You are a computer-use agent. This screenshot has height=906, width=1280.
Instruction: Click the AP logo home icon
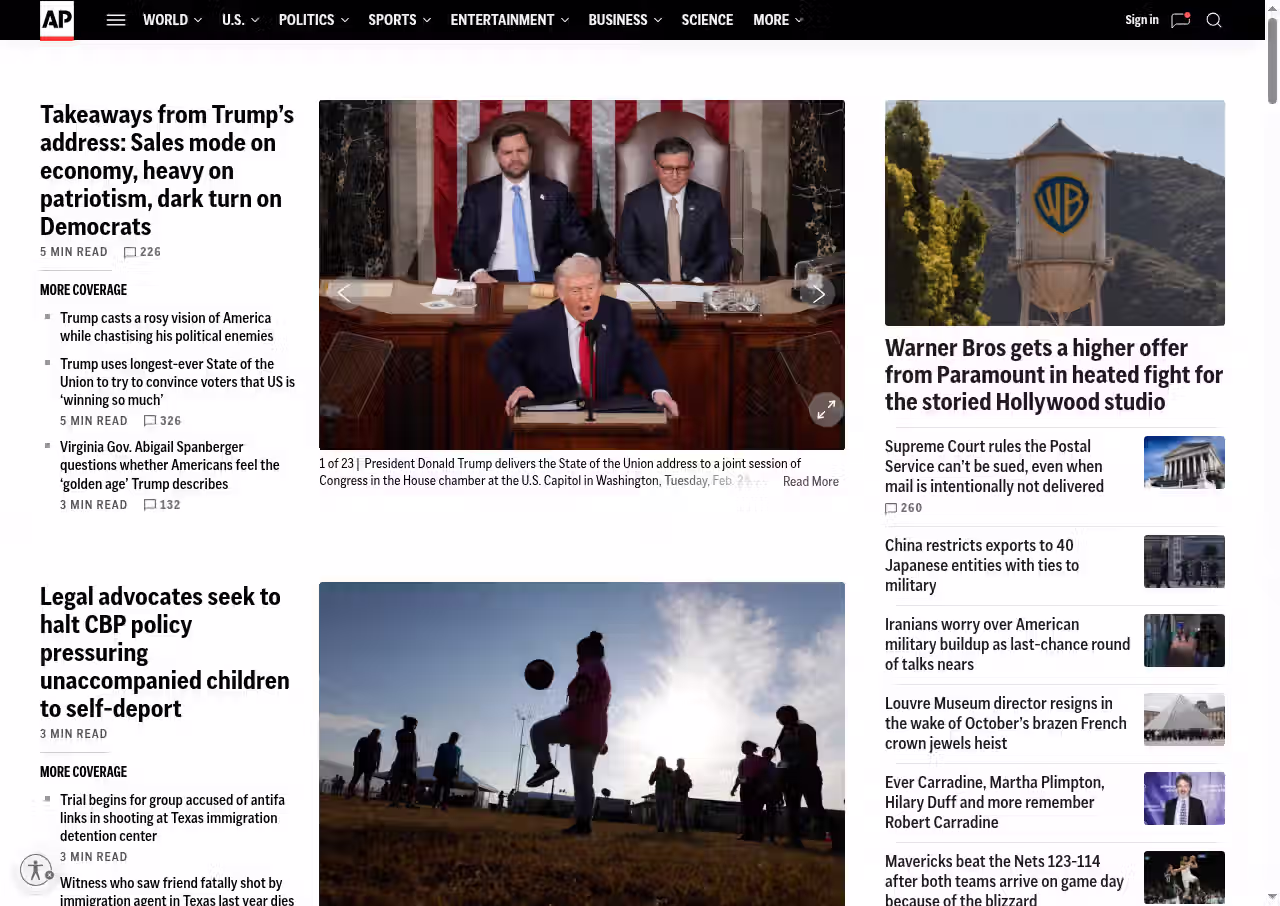pos(57,20)
